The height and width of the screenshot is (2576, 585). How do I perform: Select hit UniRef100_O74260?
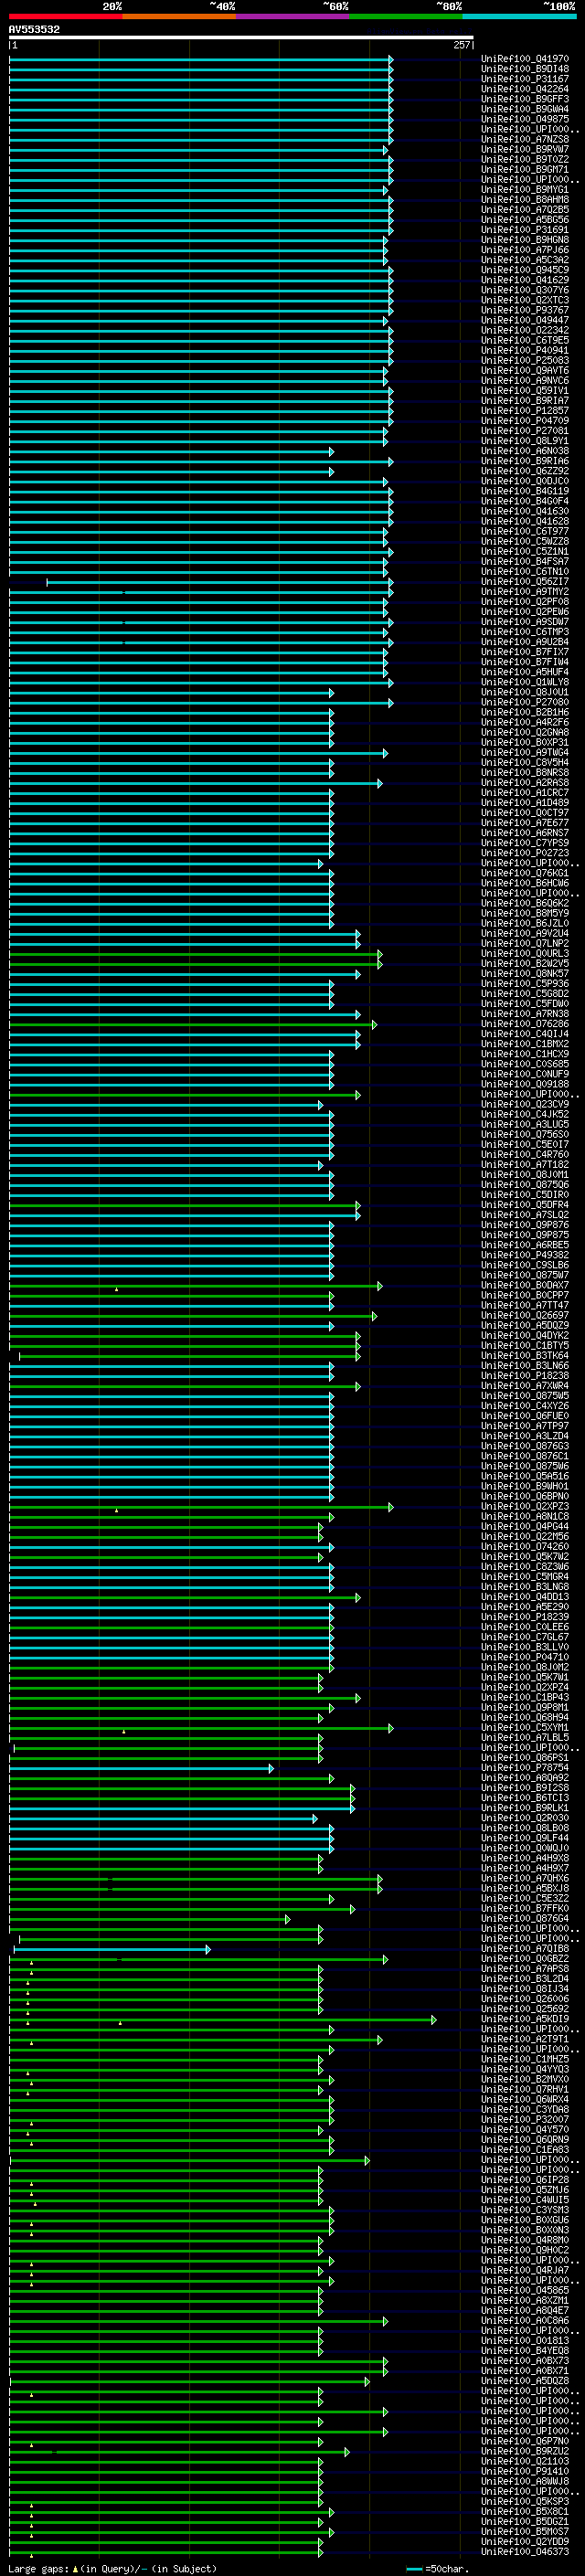click(x=525, y=1546)
